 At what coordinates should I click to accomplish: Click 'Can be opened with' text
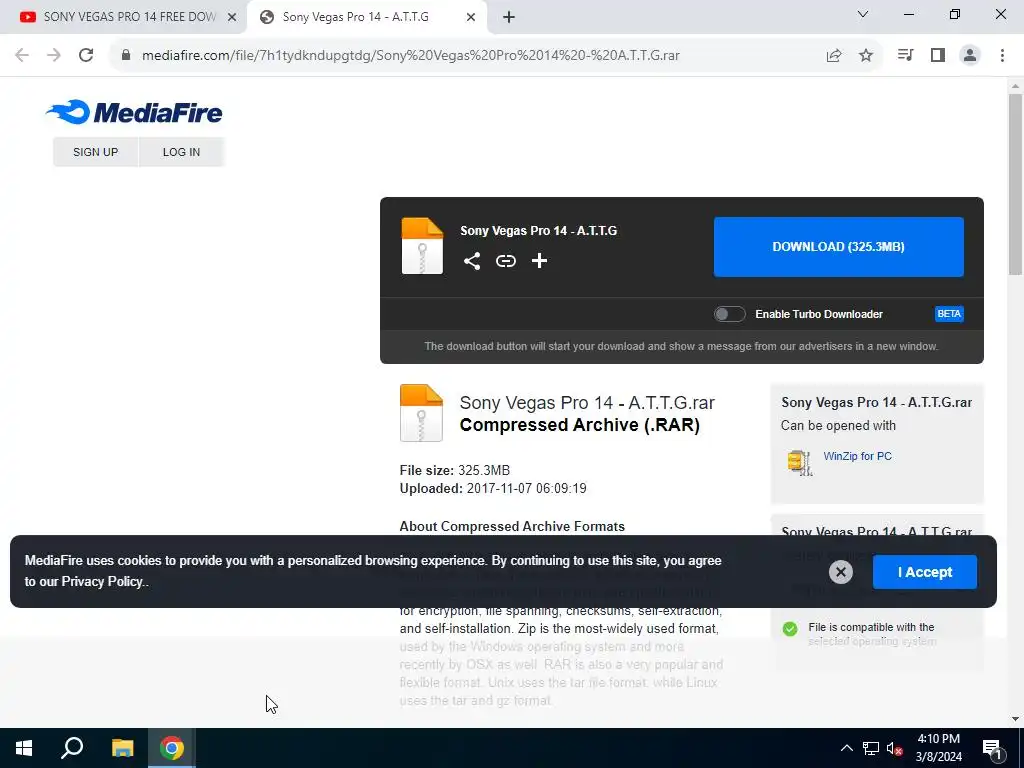point(838,426)
